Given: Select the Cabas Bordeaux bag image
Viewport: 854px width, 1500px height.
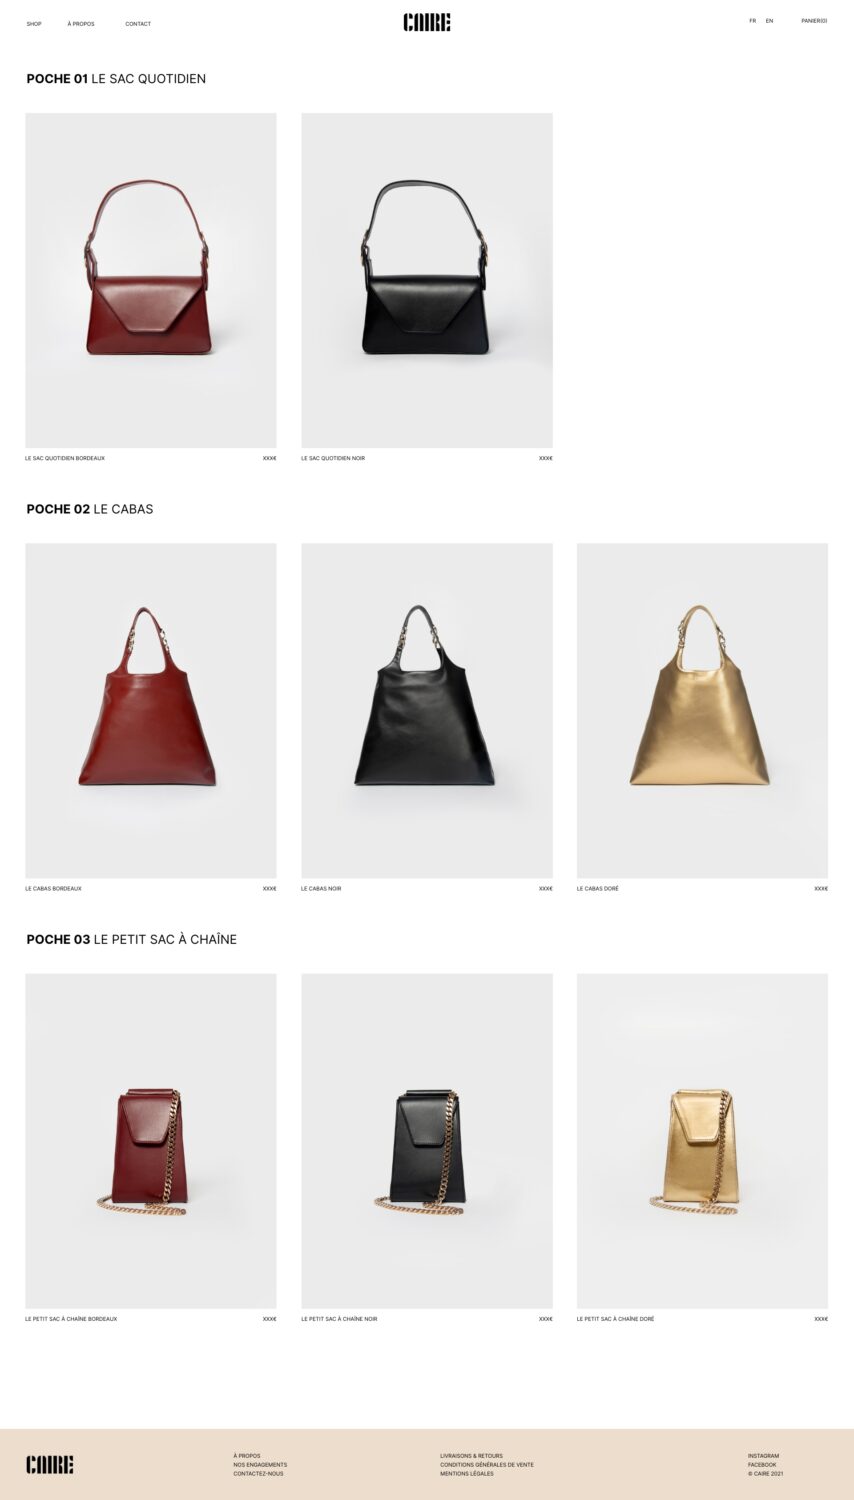Looking at the screenshot, I should [x=151, y=710].
